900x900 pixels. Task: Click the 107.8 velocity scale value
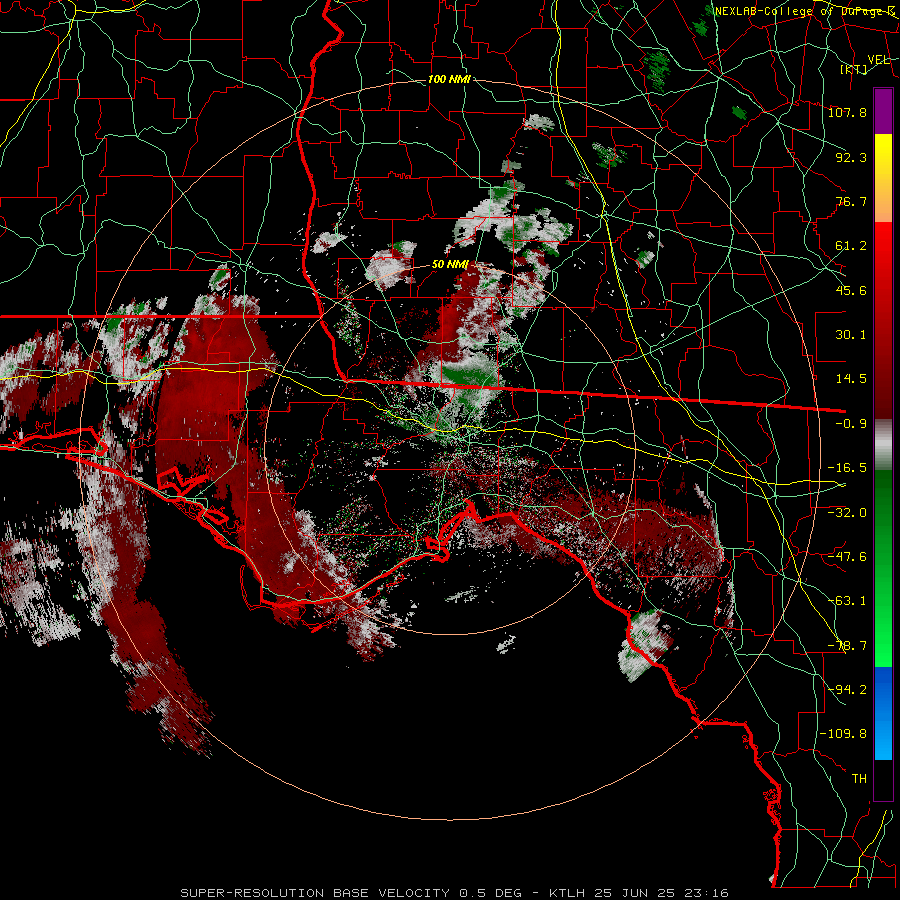click(847, 112)
